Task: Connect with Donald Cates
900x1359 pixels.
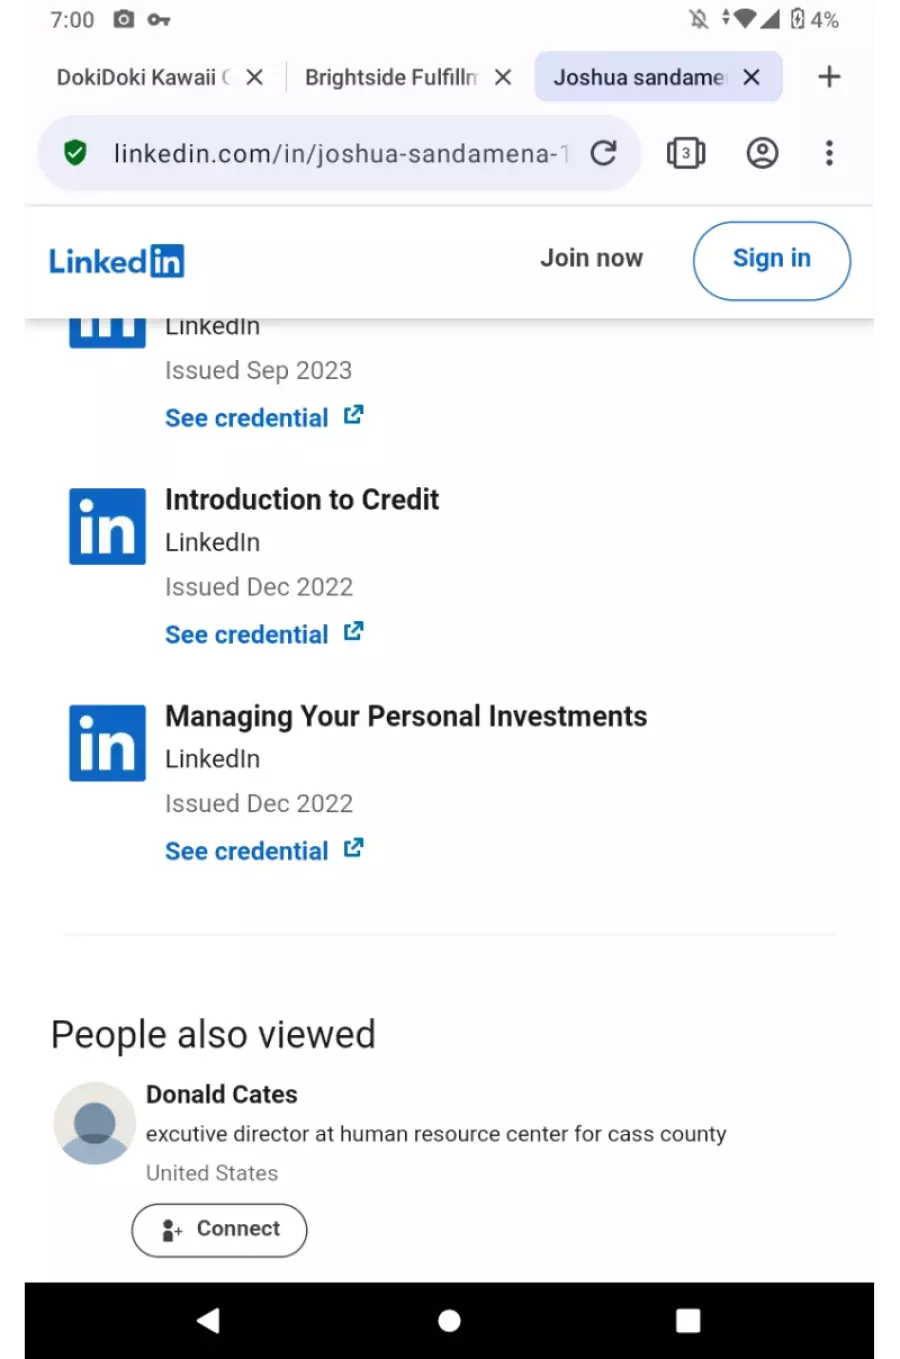Action: 219,1230
